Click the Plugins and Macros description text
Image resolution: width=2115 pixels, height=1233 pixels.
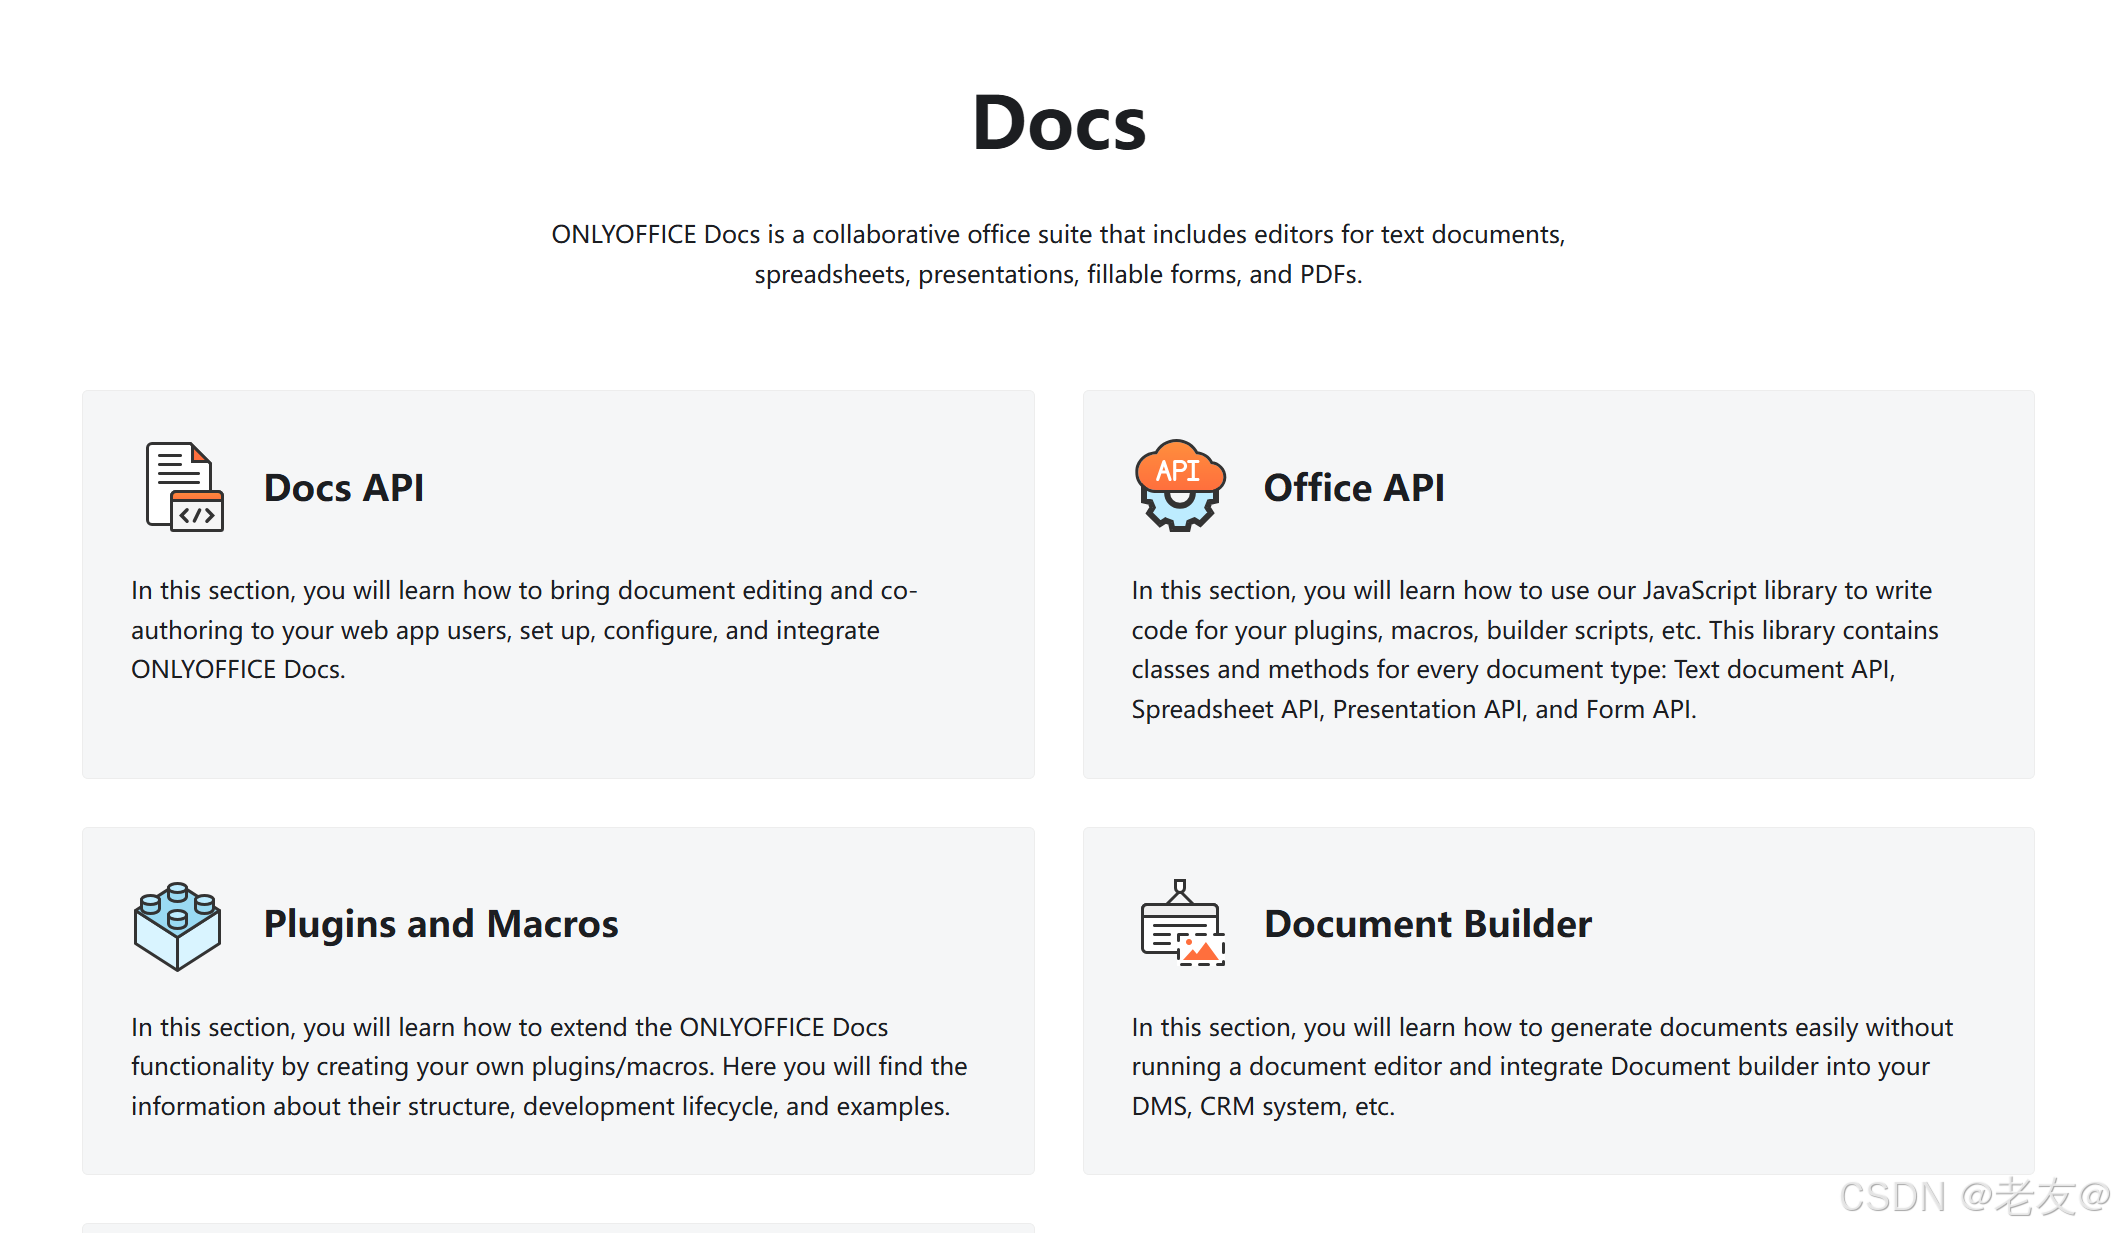click(549, 1067)
